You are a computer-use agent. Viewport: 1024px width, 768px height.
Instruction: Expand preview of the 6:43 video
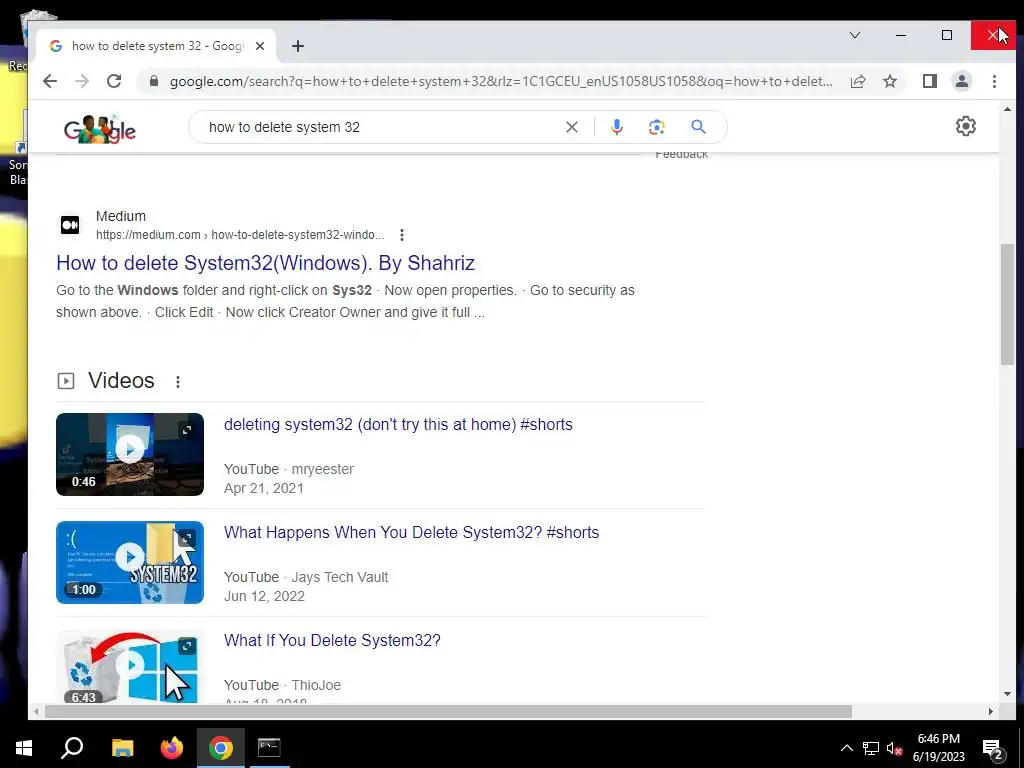click(187, 646)
